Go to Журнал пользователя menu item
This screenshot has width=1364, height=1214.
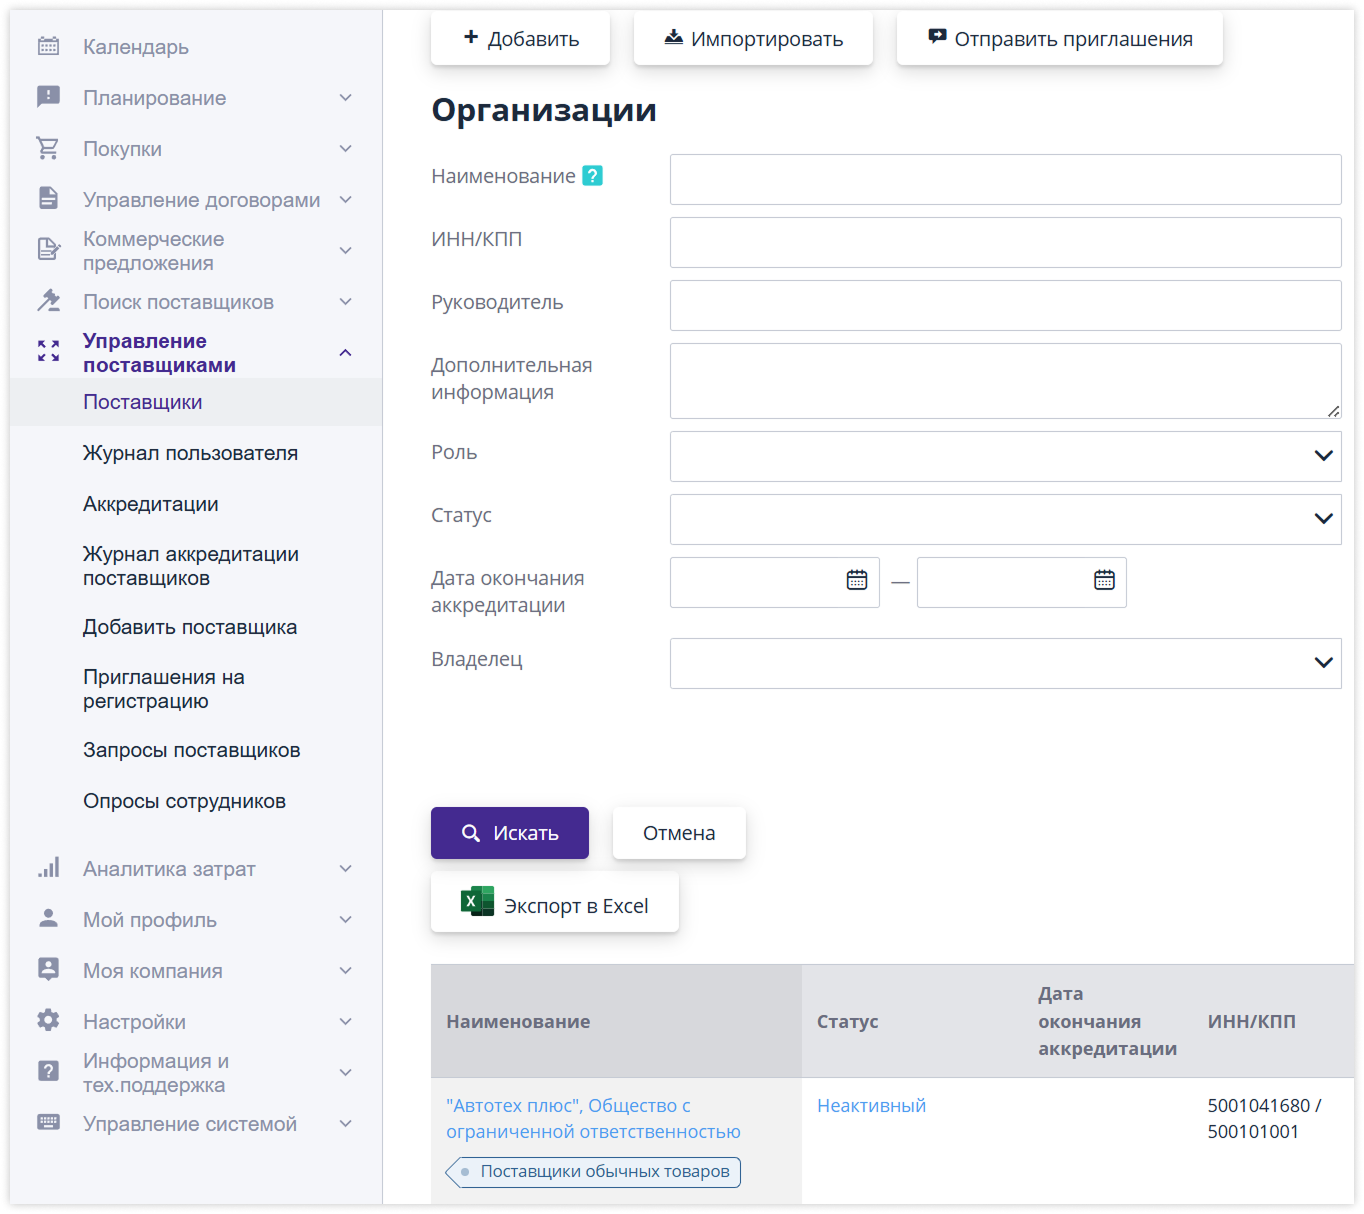(x=190, y=453)
